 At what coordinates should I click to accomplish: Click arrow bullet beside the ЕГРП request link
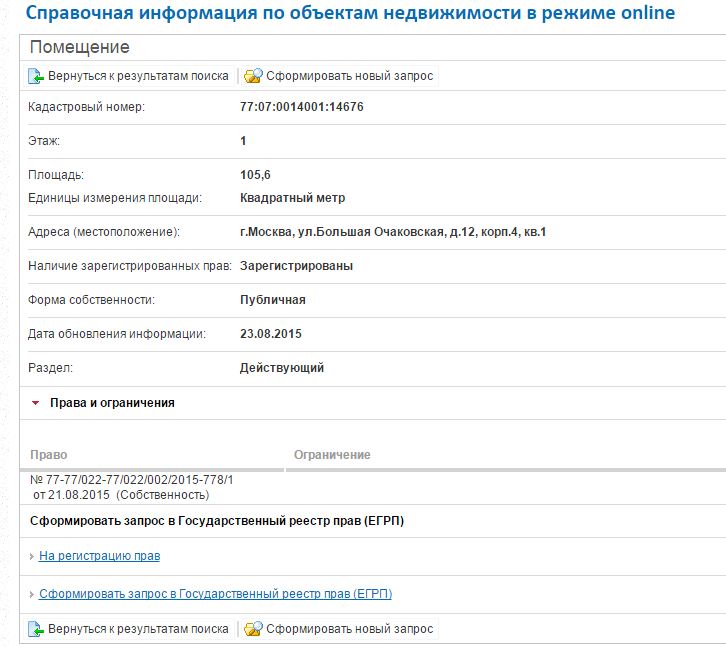click(32, 595)
